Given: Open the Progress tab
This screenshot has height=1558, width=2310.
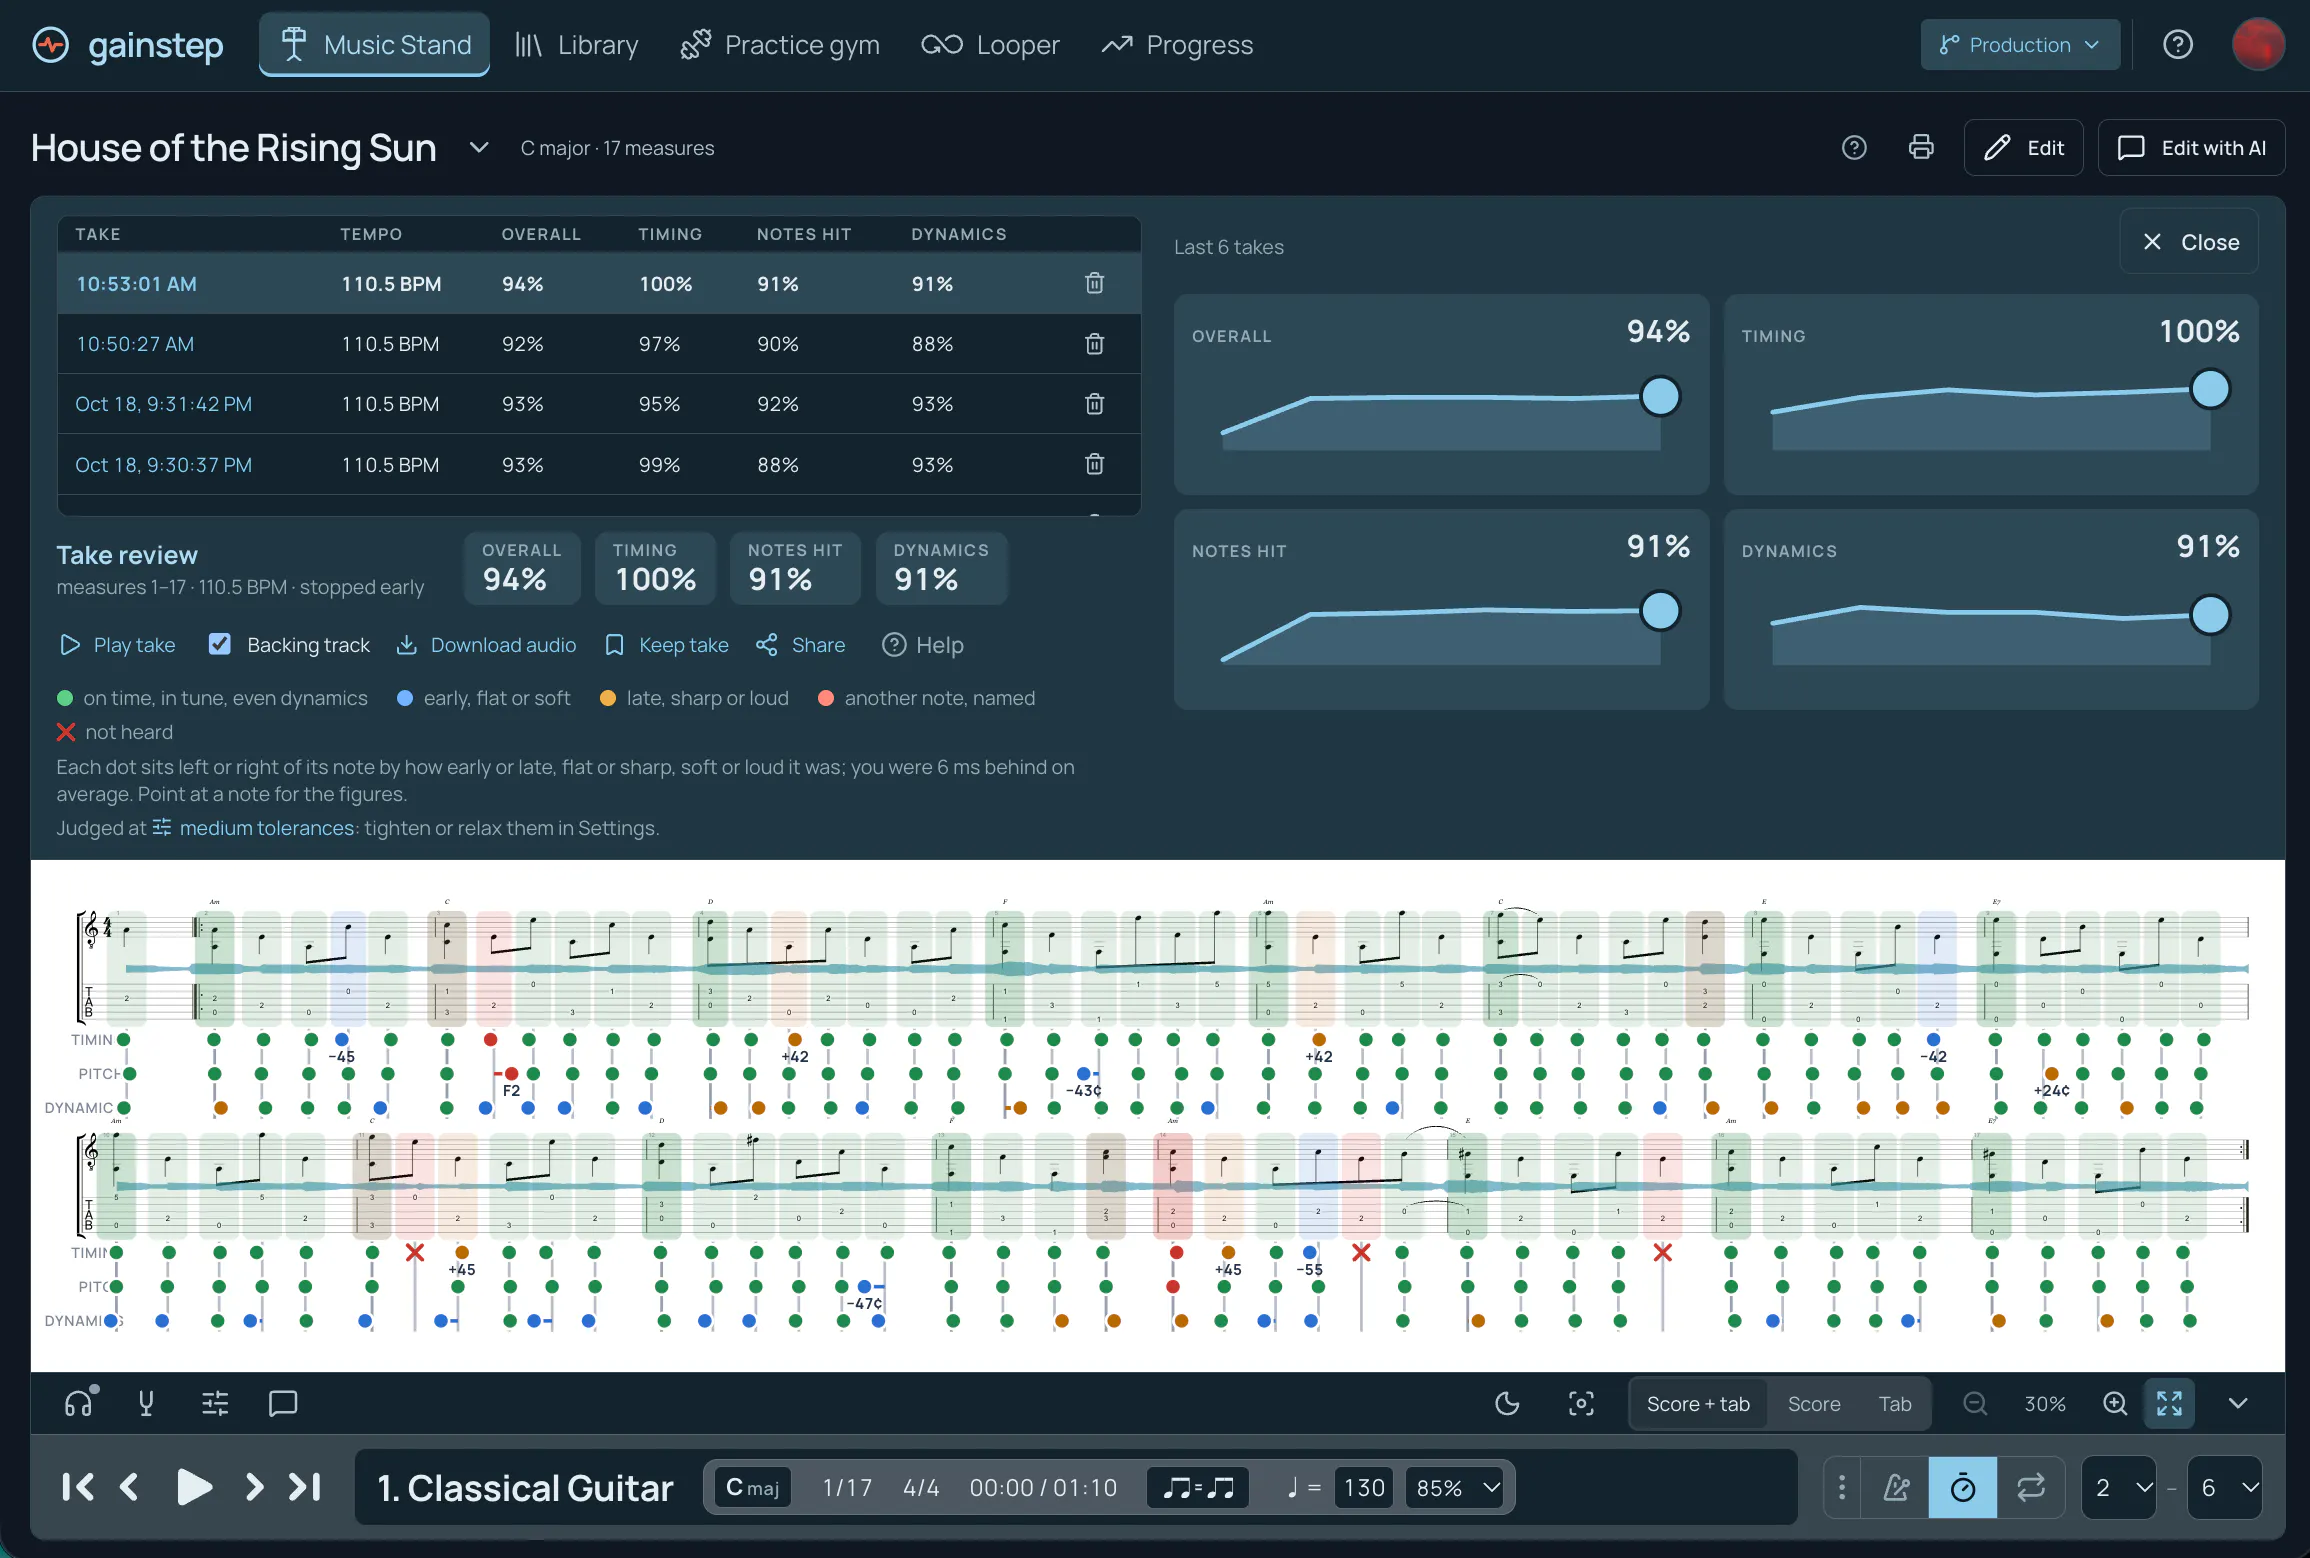Looking at the screenshot, I should tap(1177, 44).
